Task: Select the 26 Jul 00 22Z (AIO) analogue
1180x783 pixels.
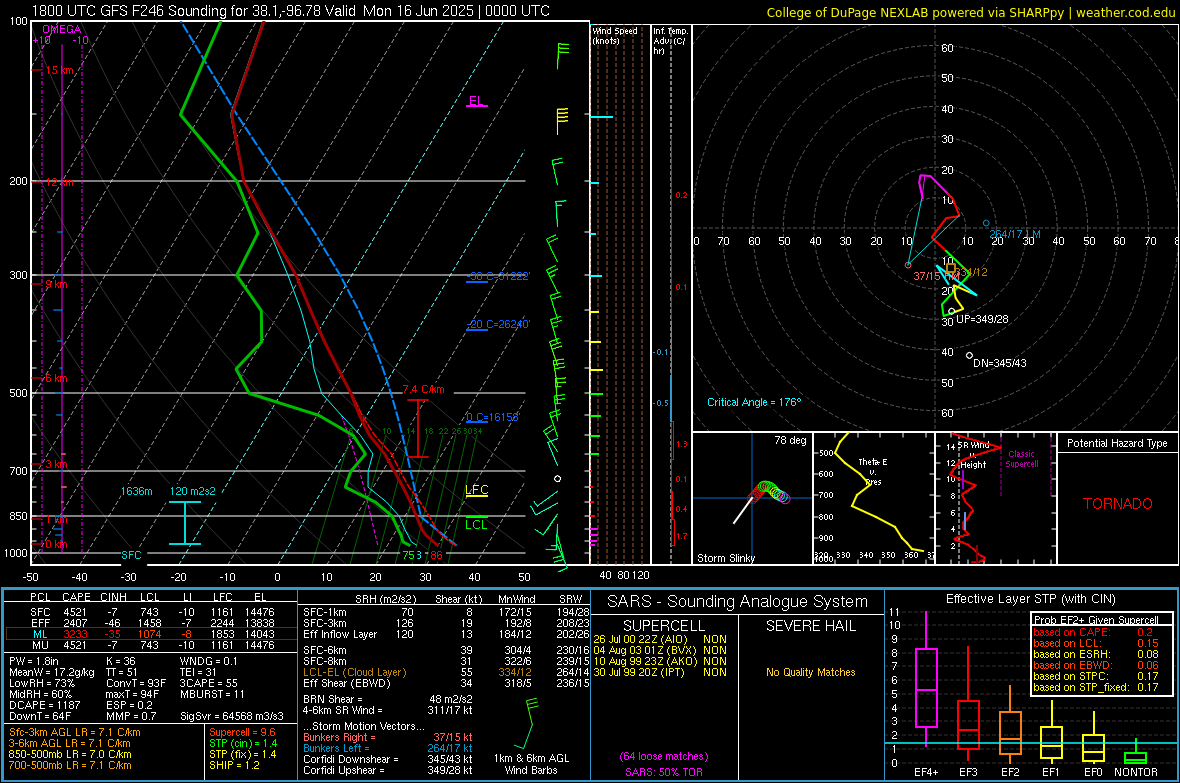Action: point(660,639)
